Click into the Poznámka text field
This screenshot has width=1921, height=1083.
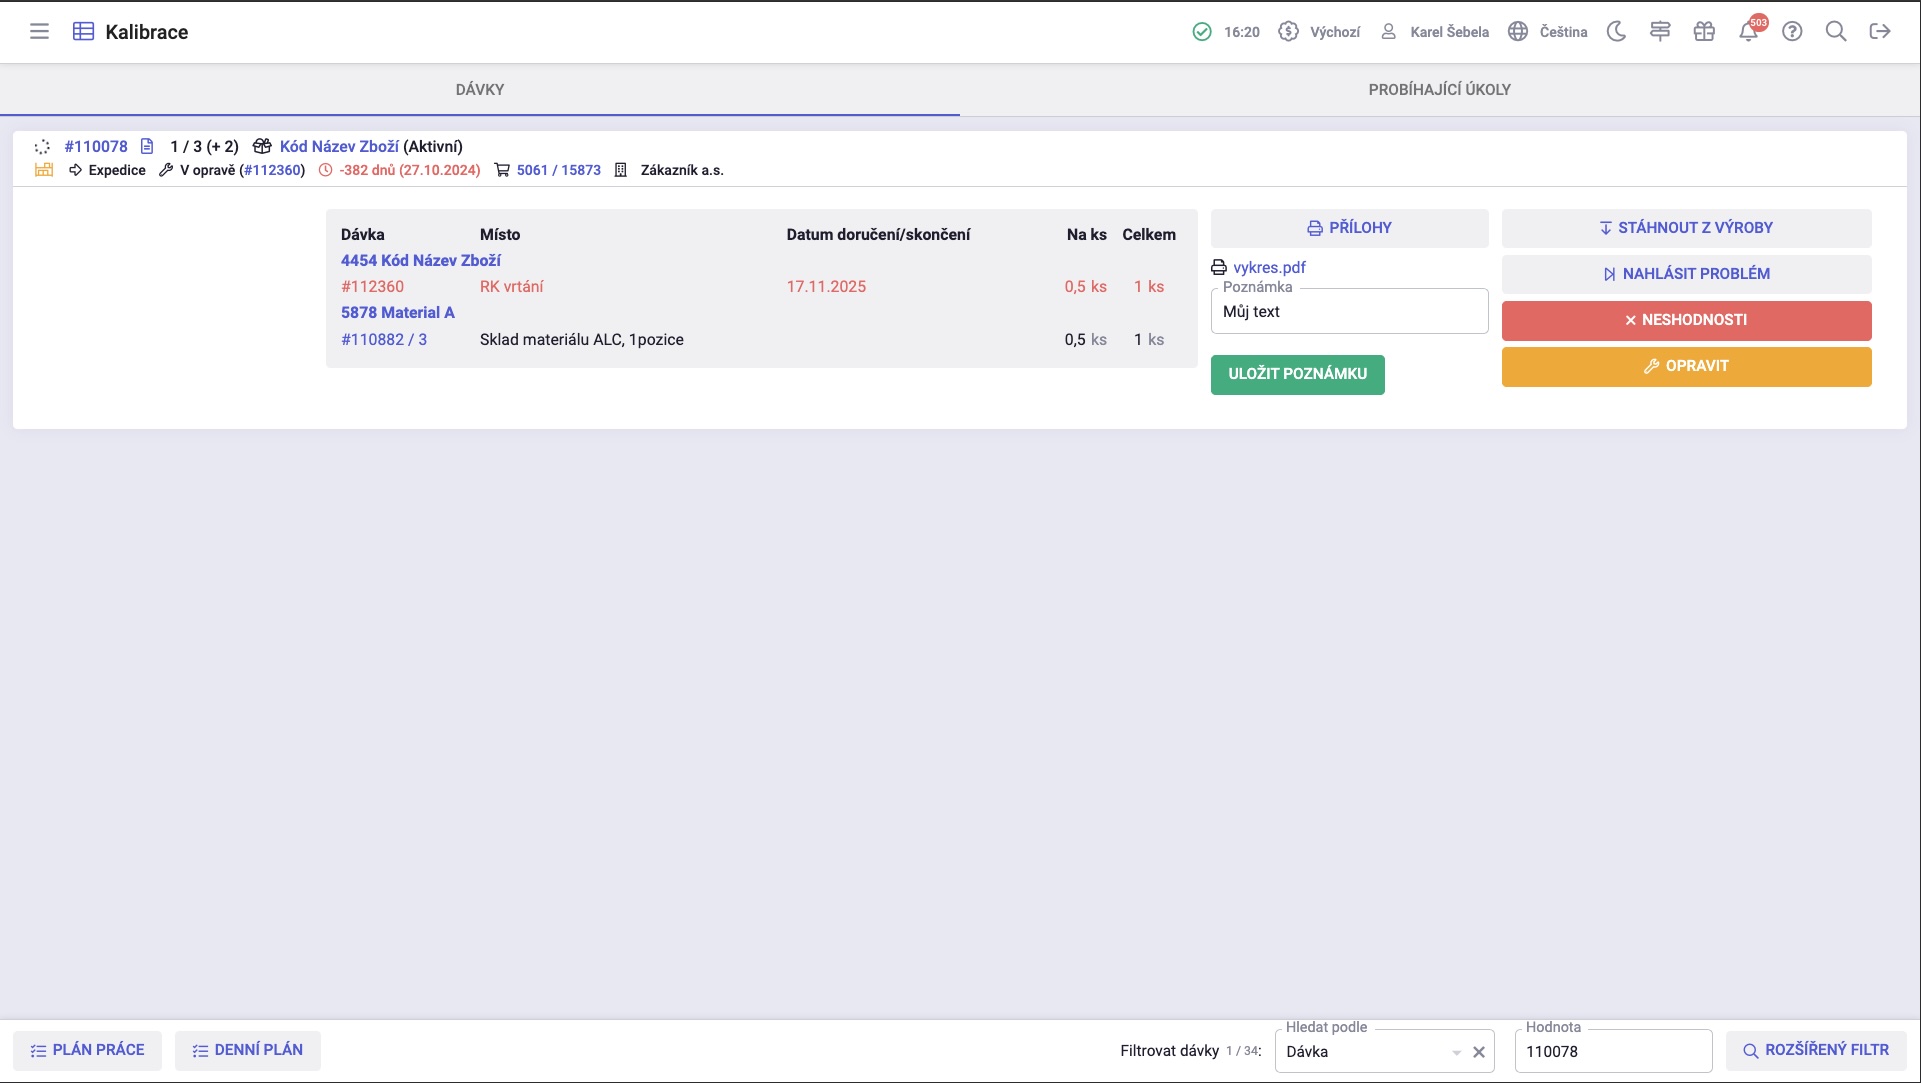pyautogui.click(x=1349, y=312)
